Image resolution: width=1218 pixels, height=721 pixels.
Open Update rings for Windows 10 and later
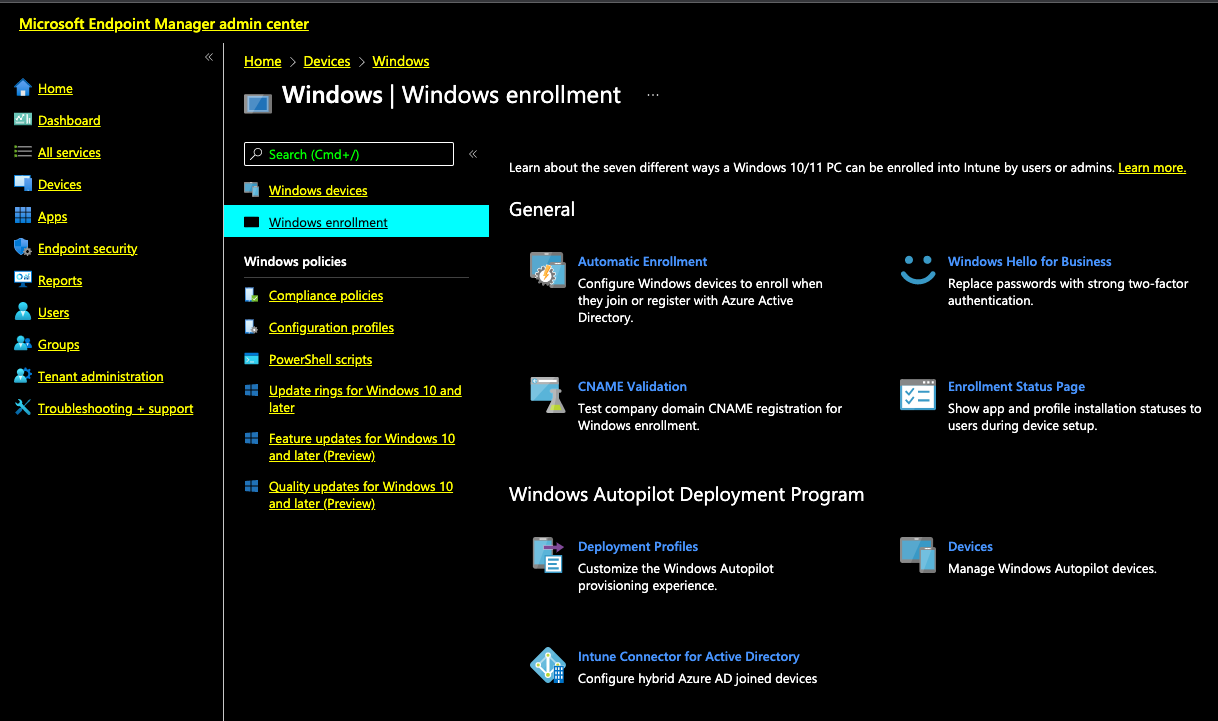pos(365,399)
